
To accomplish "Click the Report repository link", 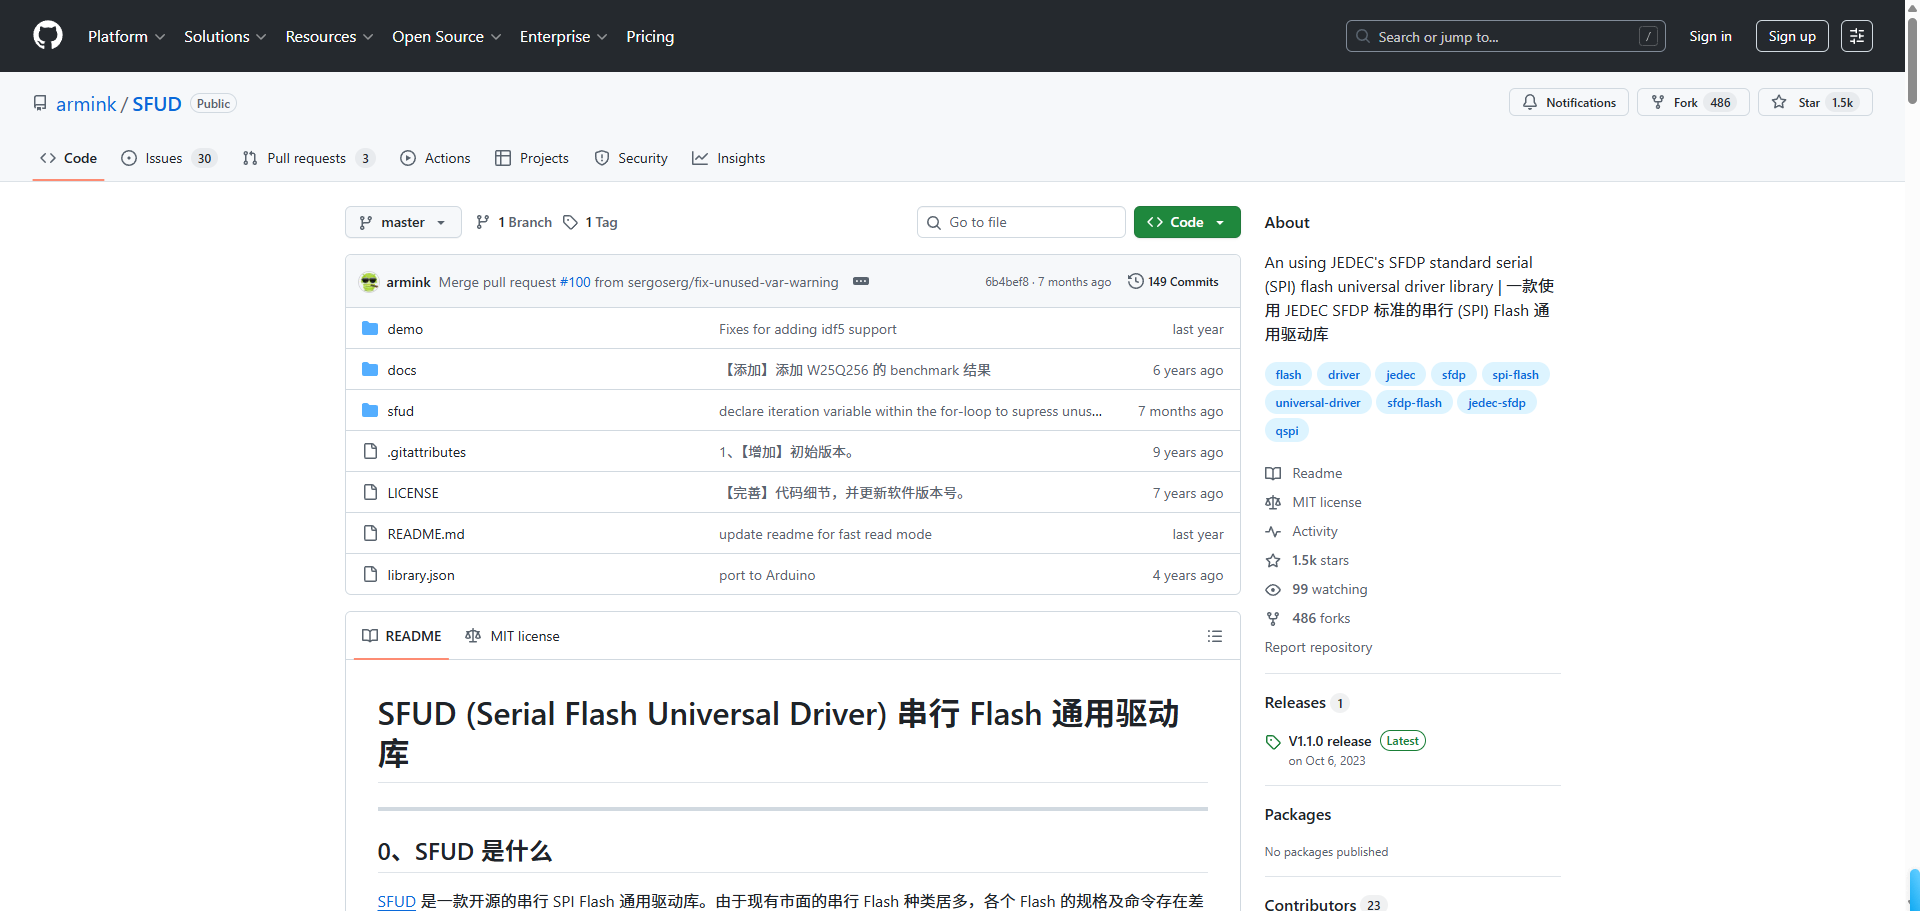I will [1318, 647].
